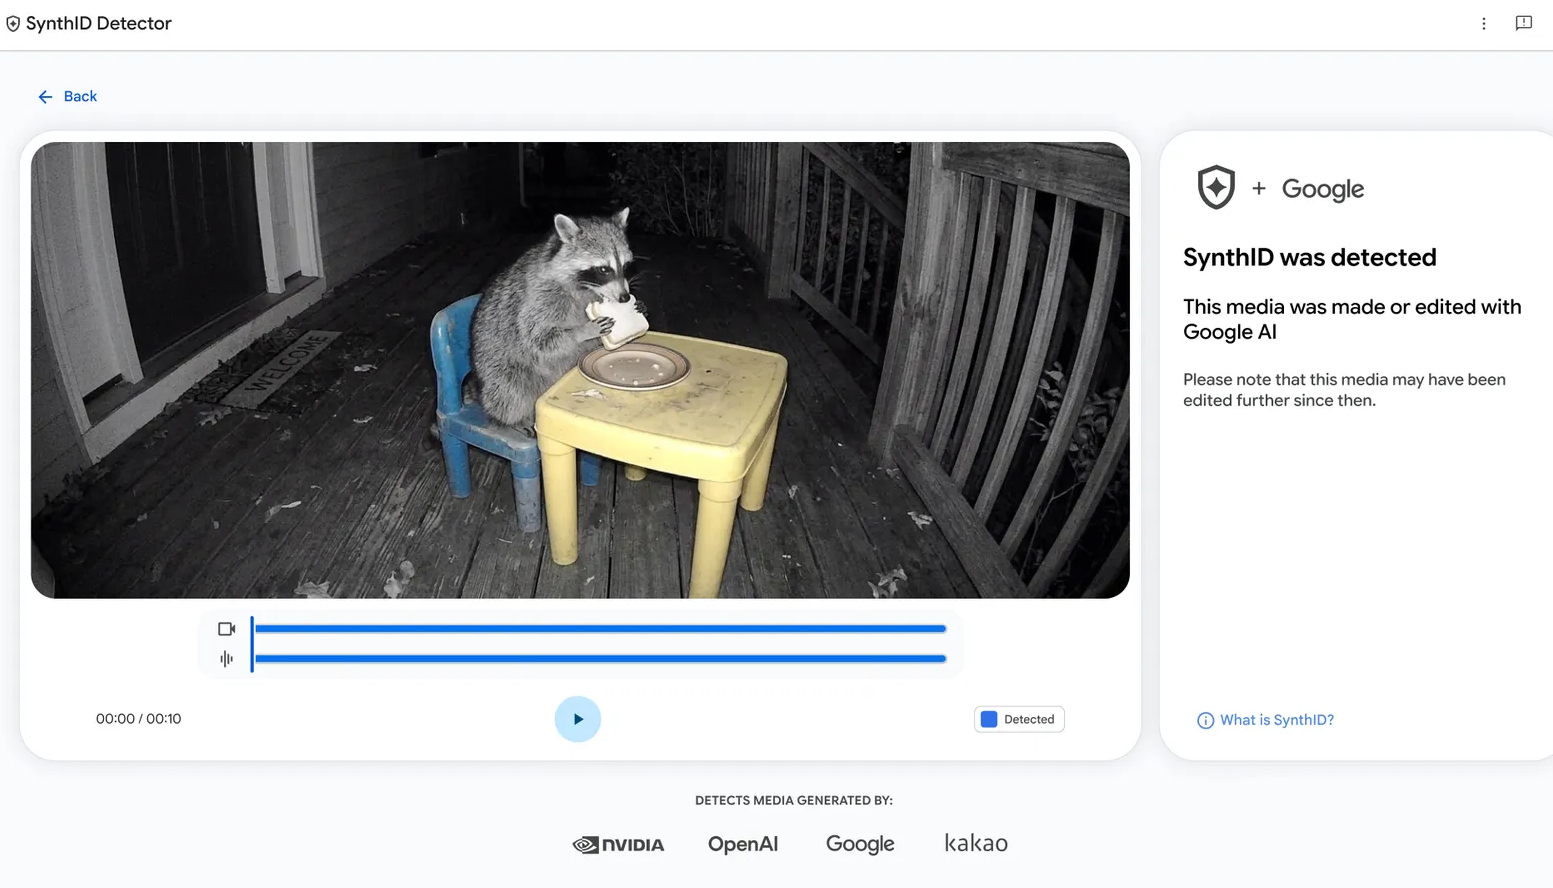
Task: Click the kakao logo
Action: [976, 843]
